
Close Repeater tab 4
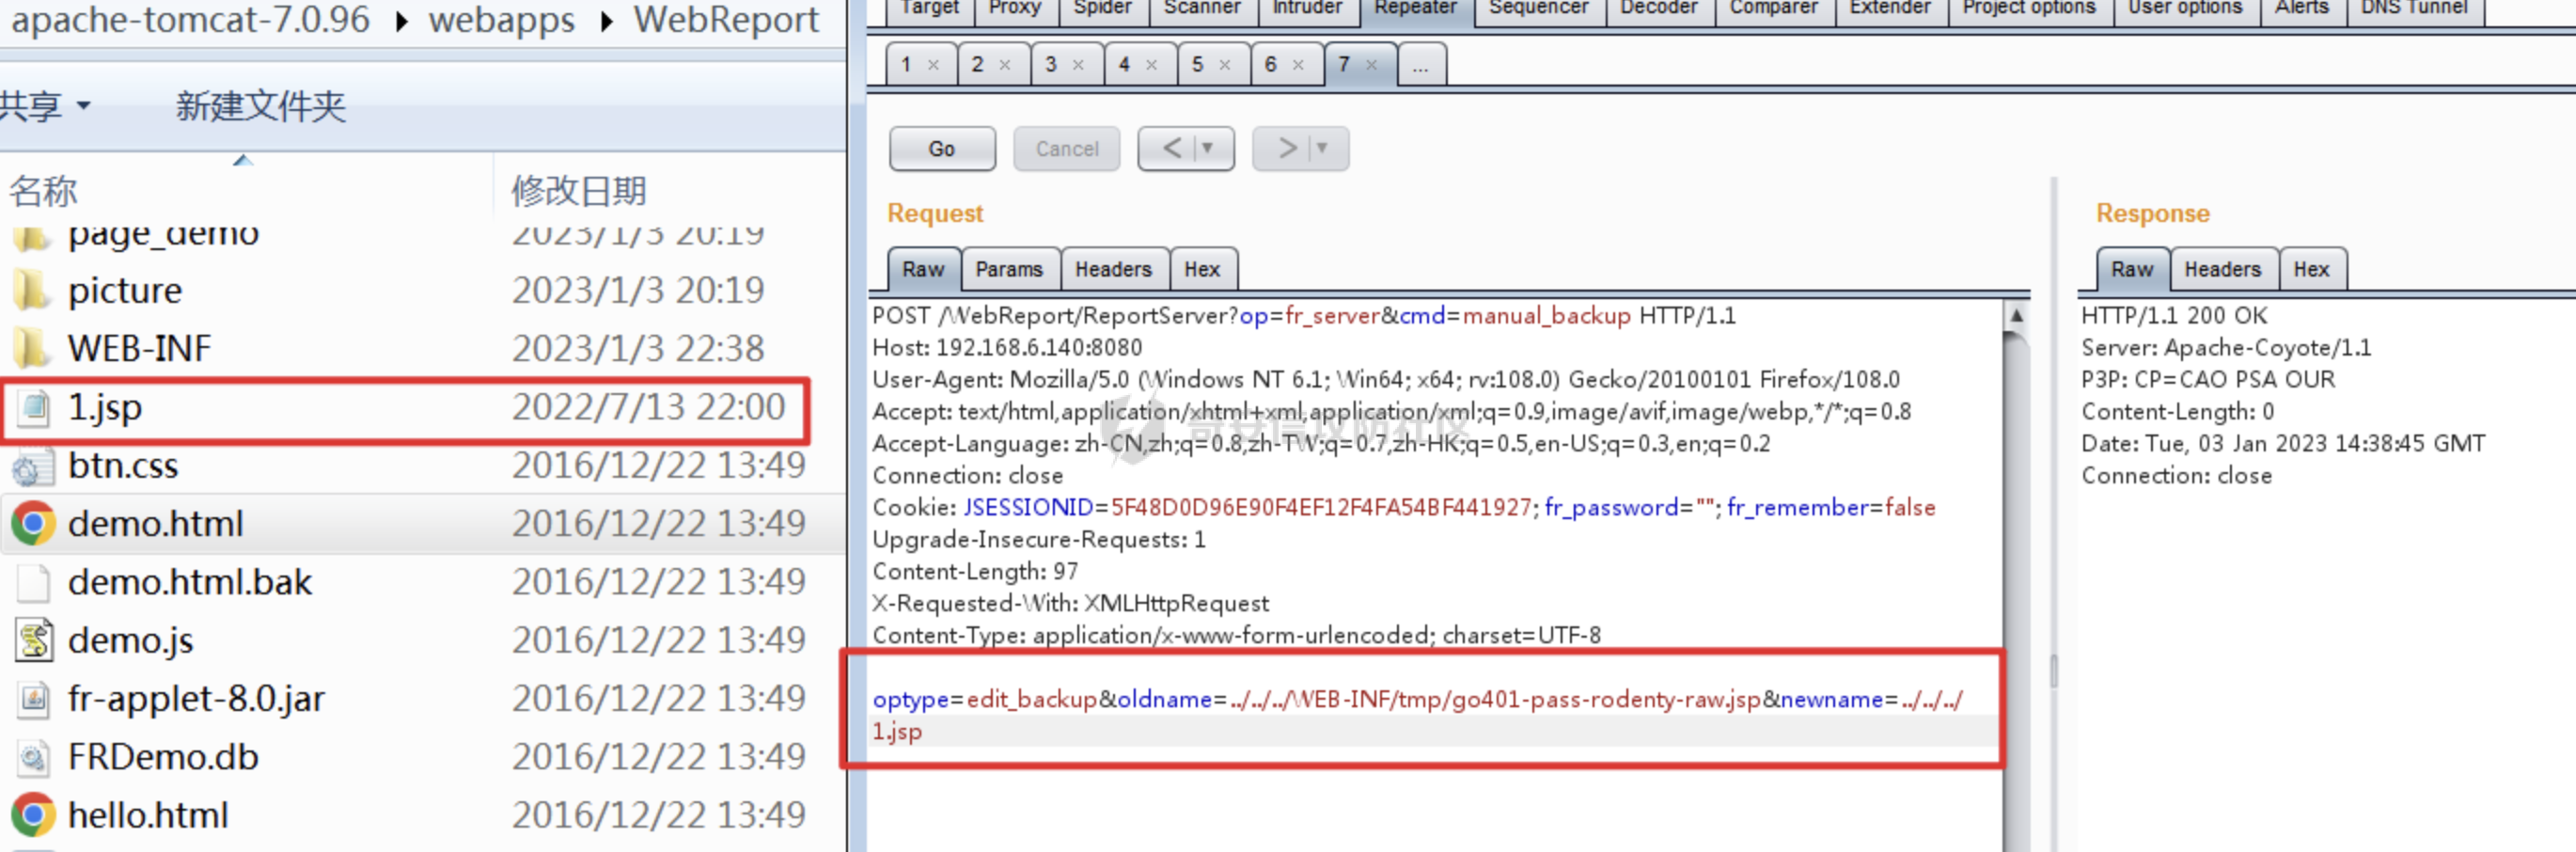tap(1151, 65)
